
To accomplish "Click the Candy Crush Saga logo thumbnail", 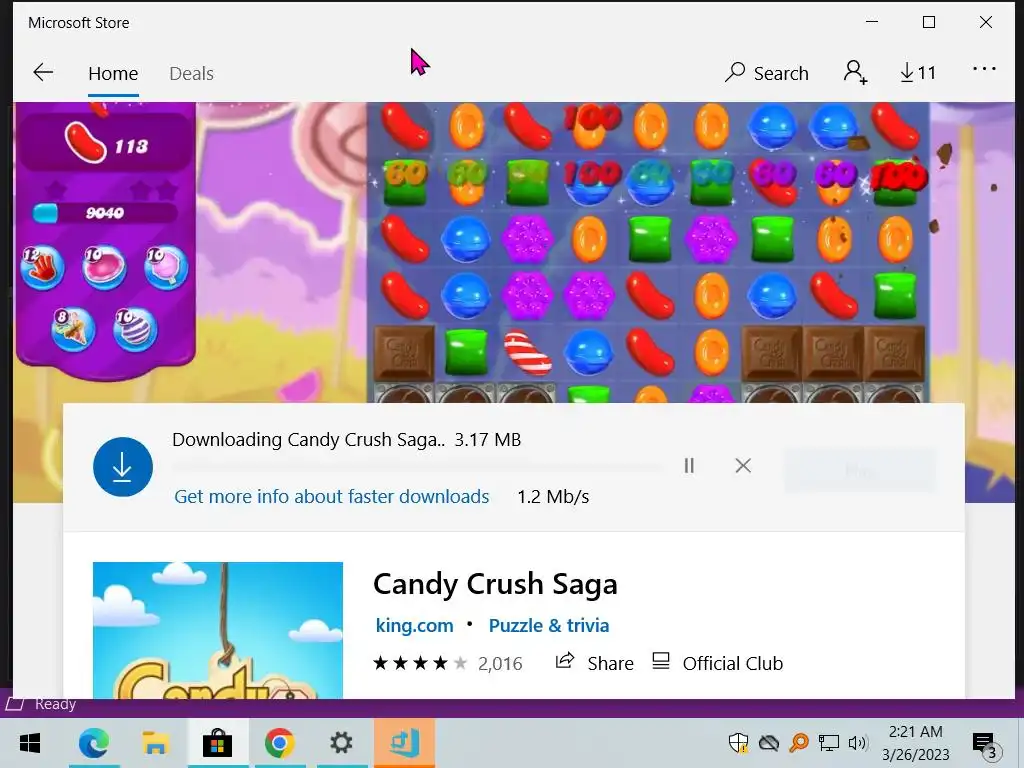I will point(217,630).
